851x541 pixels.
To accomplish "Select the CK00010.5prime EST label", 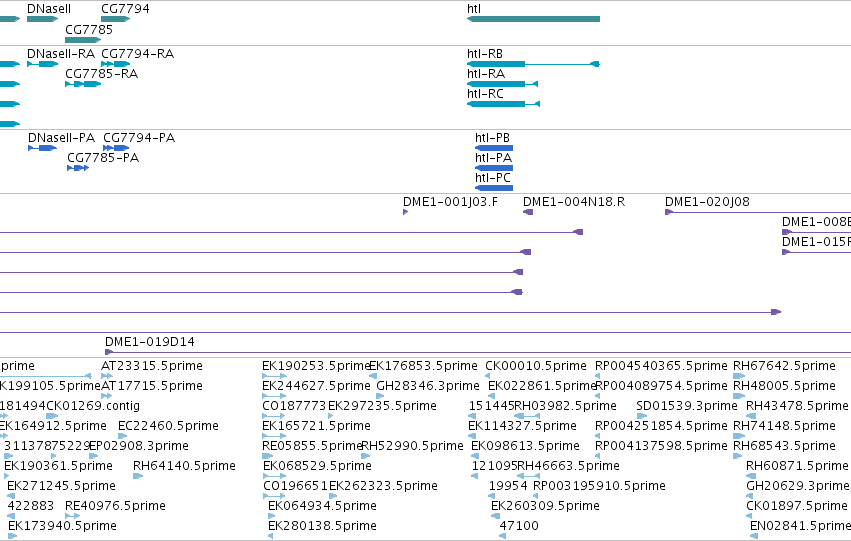I will 536,366.
